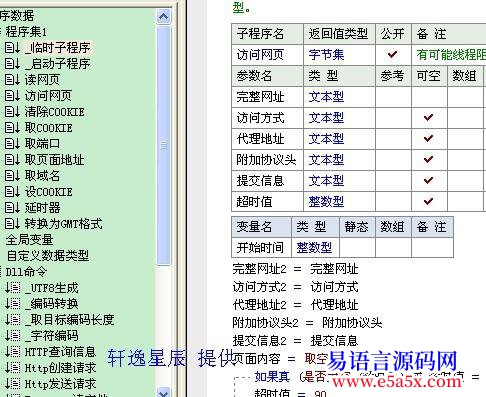Click the icon beside 延时器
Screen dimensions: 486x397
click(x=12, y=208)
